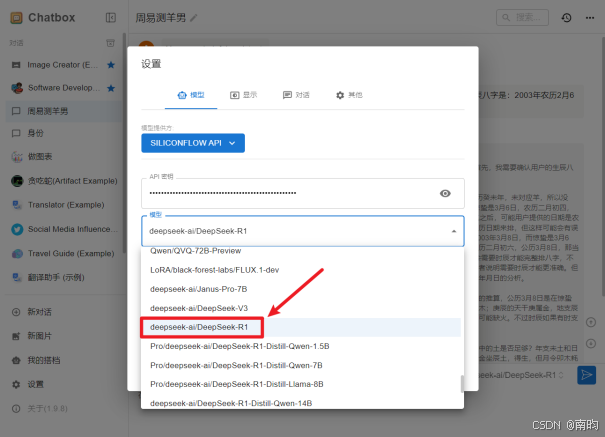Image resolution: width=605 pixels, height=437 pixels.
Task: Open model selector beside send button
Action: click(521, 375)
